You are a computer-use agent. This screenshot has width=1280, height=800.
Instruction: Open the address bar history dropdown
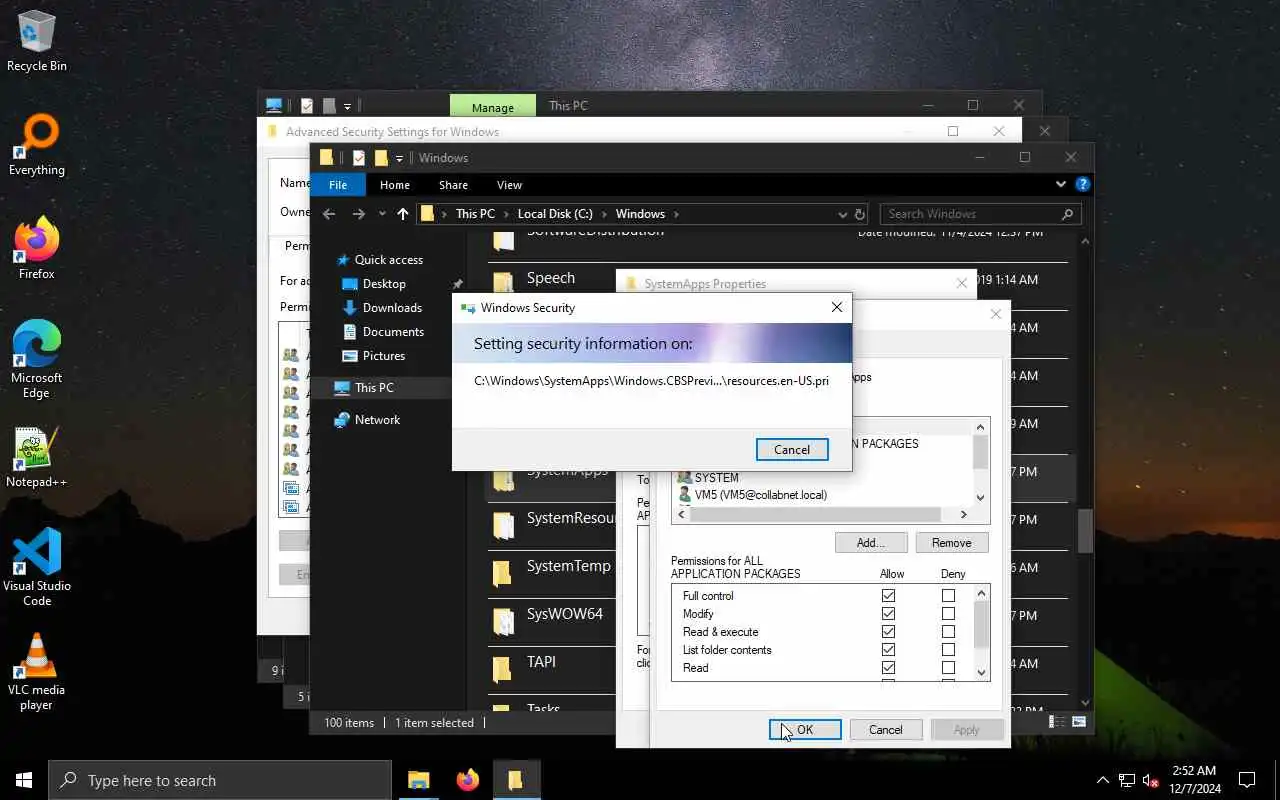[843, 214]
